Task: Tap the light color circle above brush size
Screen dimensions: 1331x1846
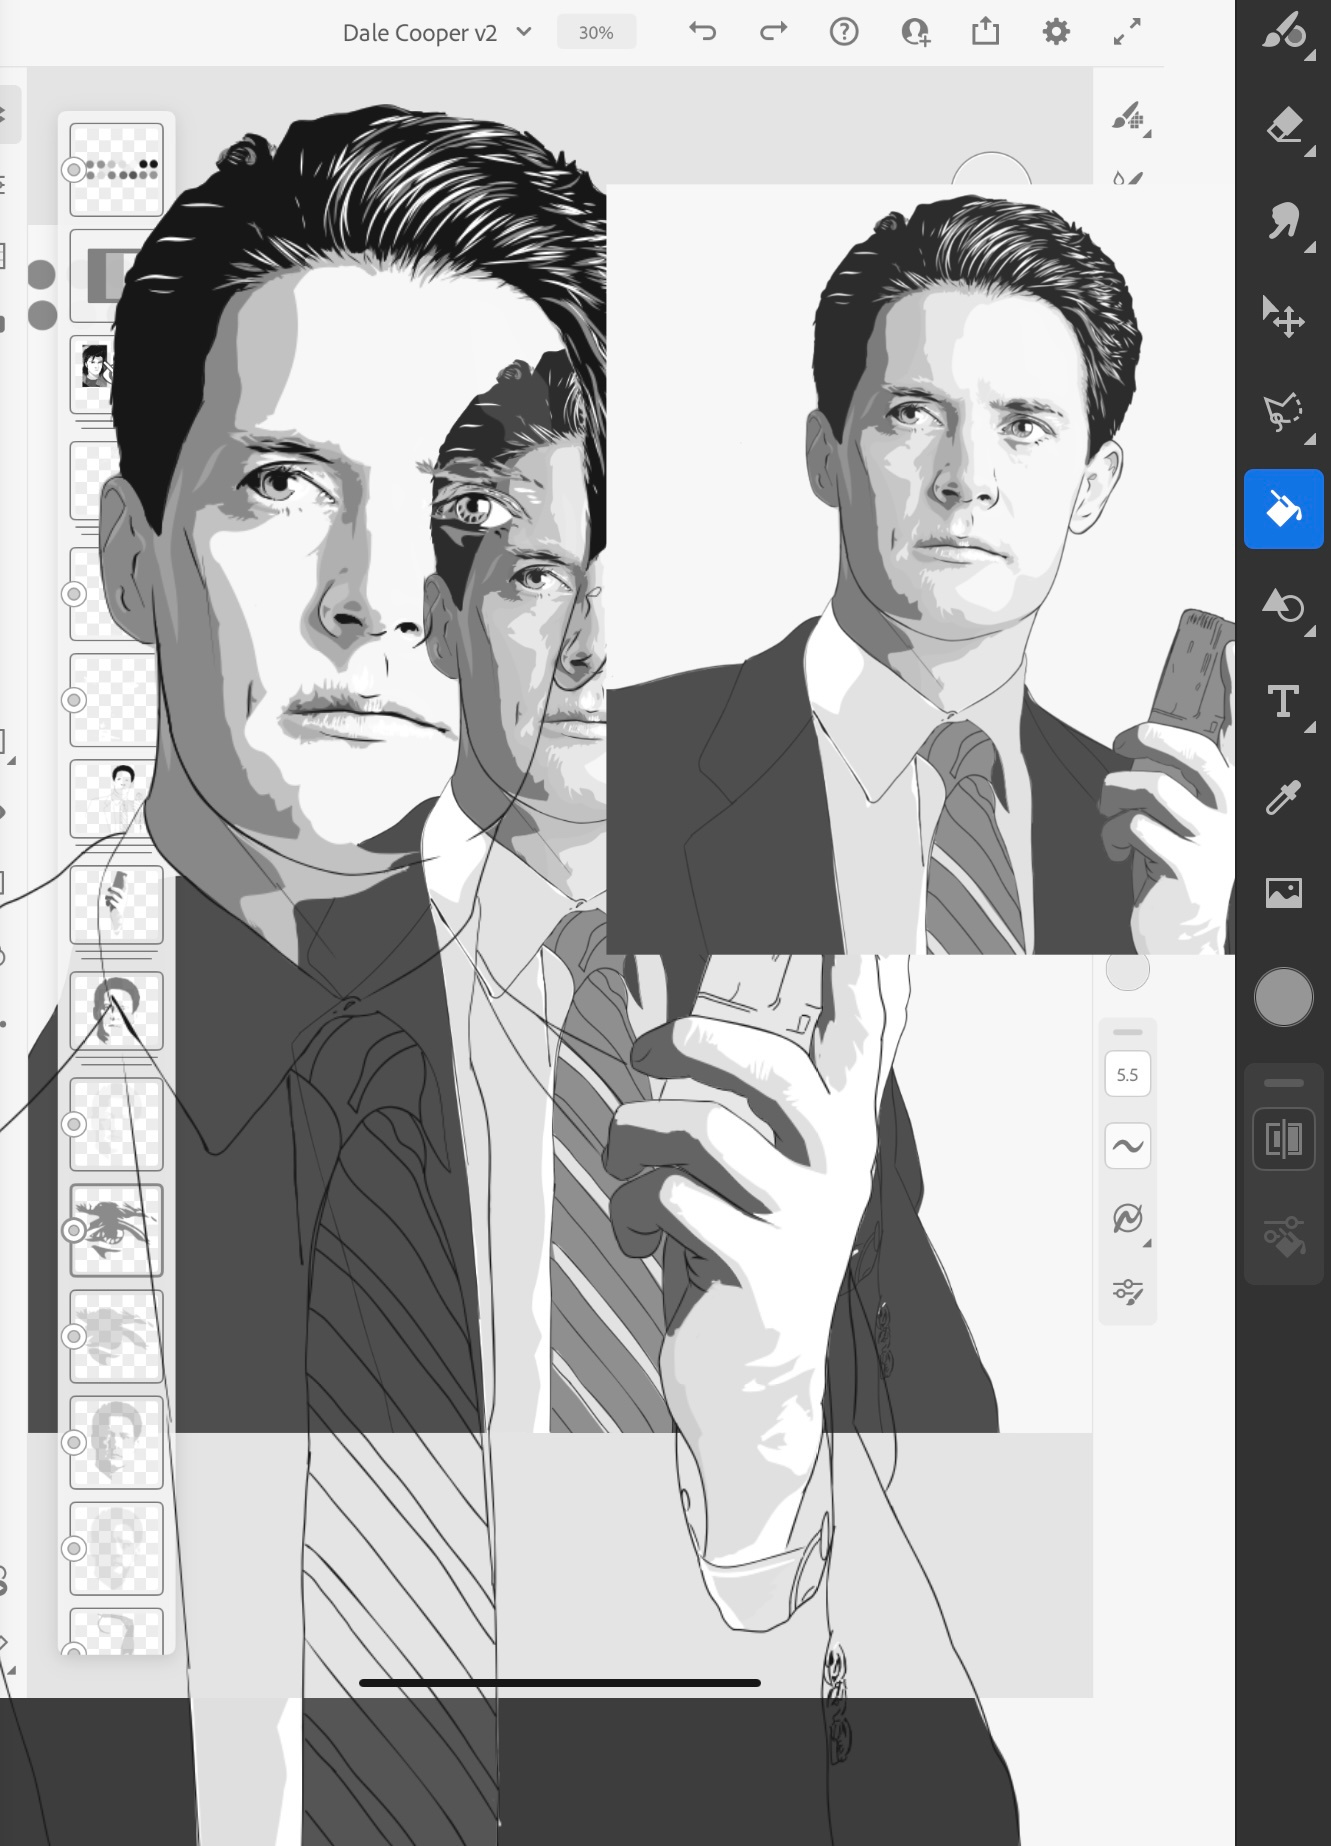Action: 1127,970
